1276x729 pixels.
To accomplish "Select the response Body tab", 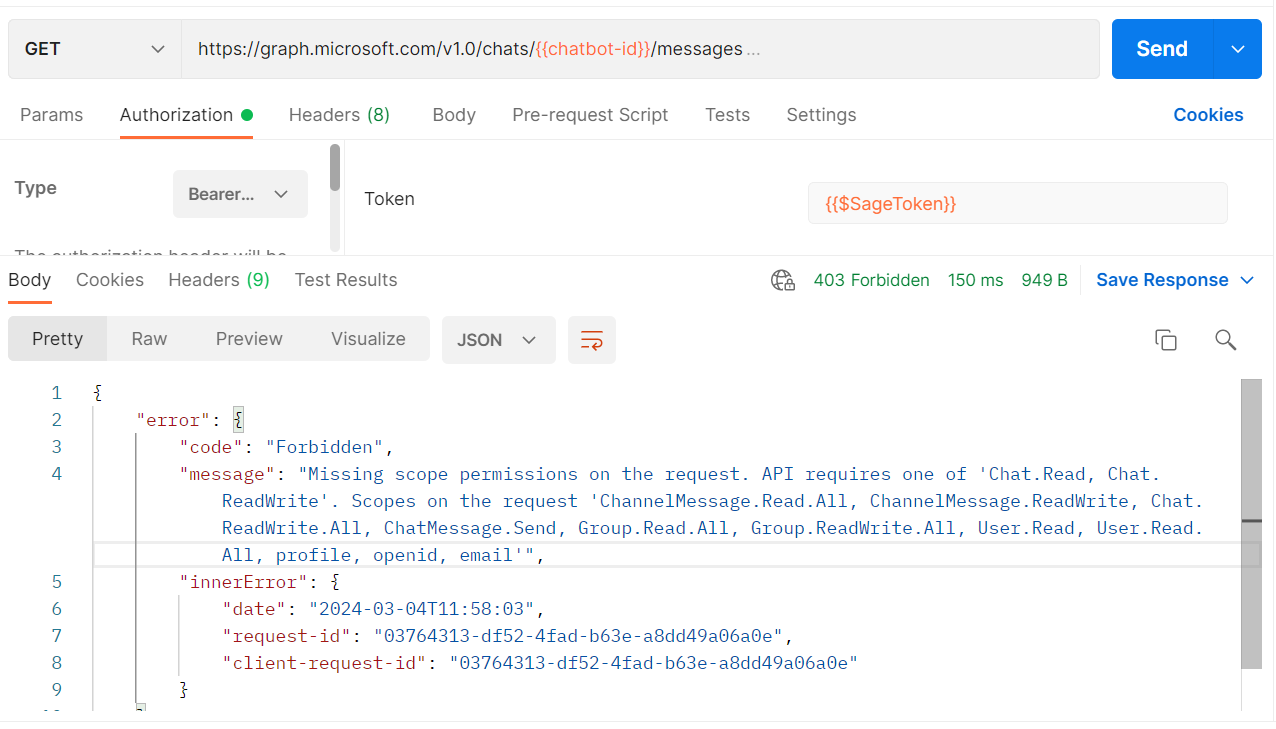I will (x=30, y=280).
